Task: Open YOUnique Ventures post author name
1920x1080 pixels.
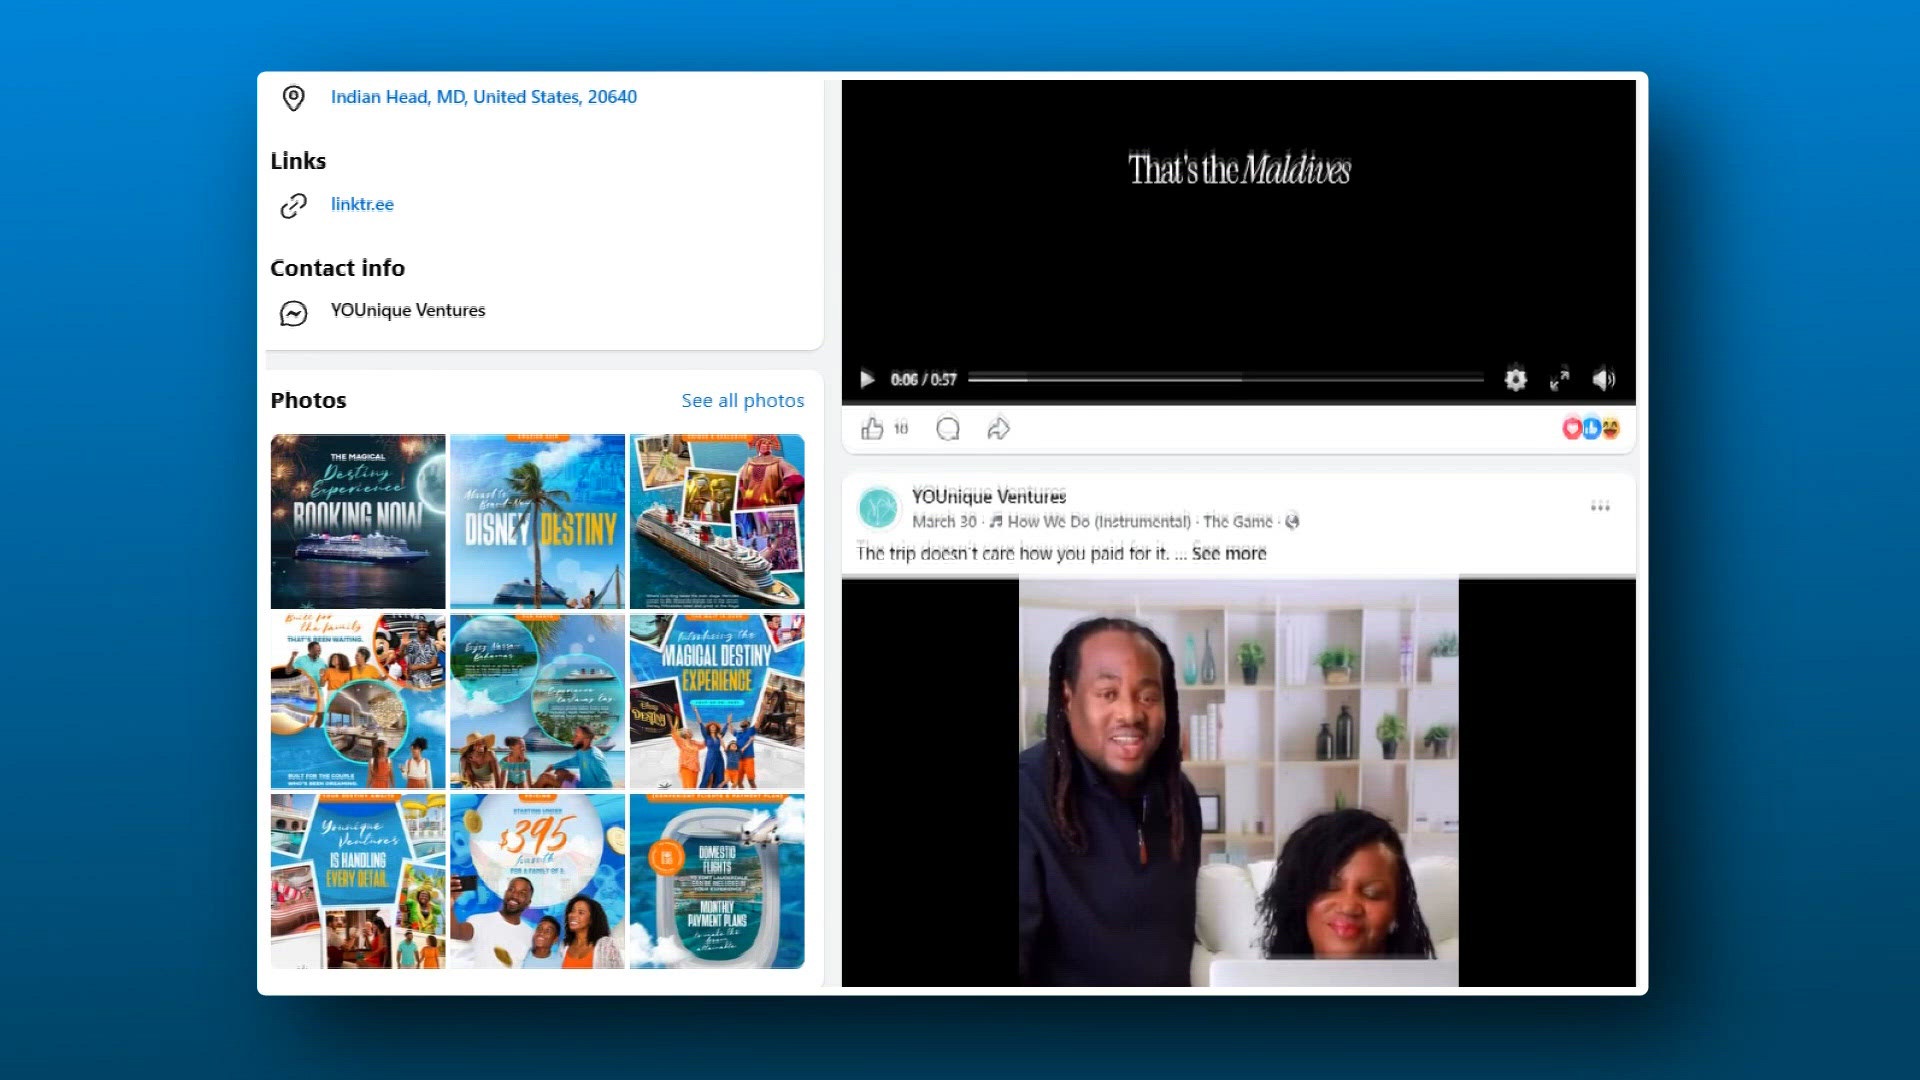Action: pos(989,496)
